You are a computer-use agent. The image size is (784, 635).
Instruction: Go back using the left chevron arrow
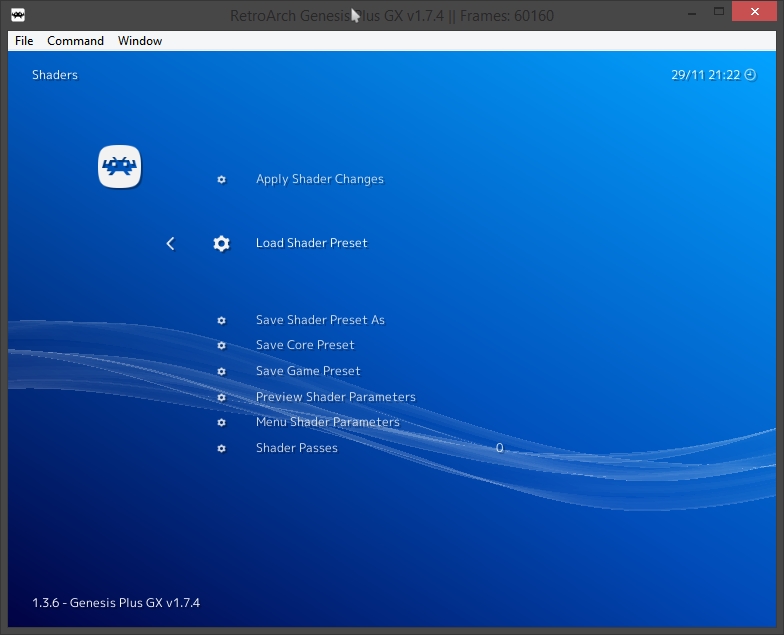170,244
